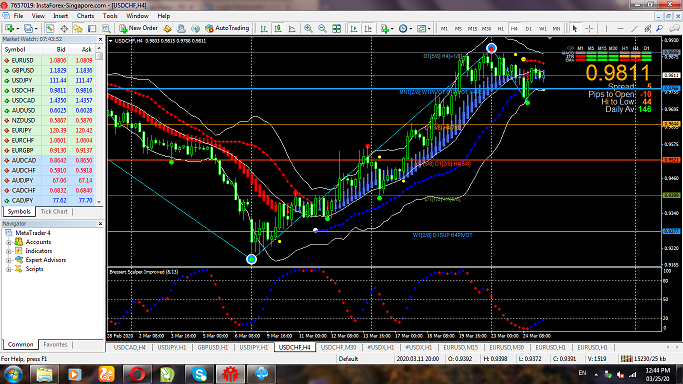Switch chart to bar chart icon
The width and height of the screenshot is (683, 384).
(264, 28)
